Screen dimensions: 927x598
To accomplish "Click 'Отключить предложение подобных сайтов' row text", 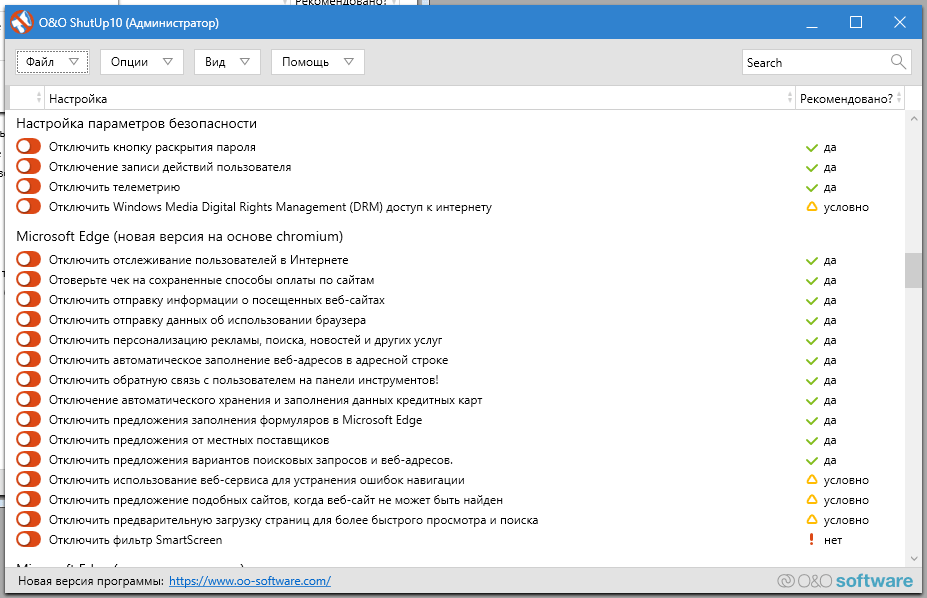I will [x=275, y=500].
